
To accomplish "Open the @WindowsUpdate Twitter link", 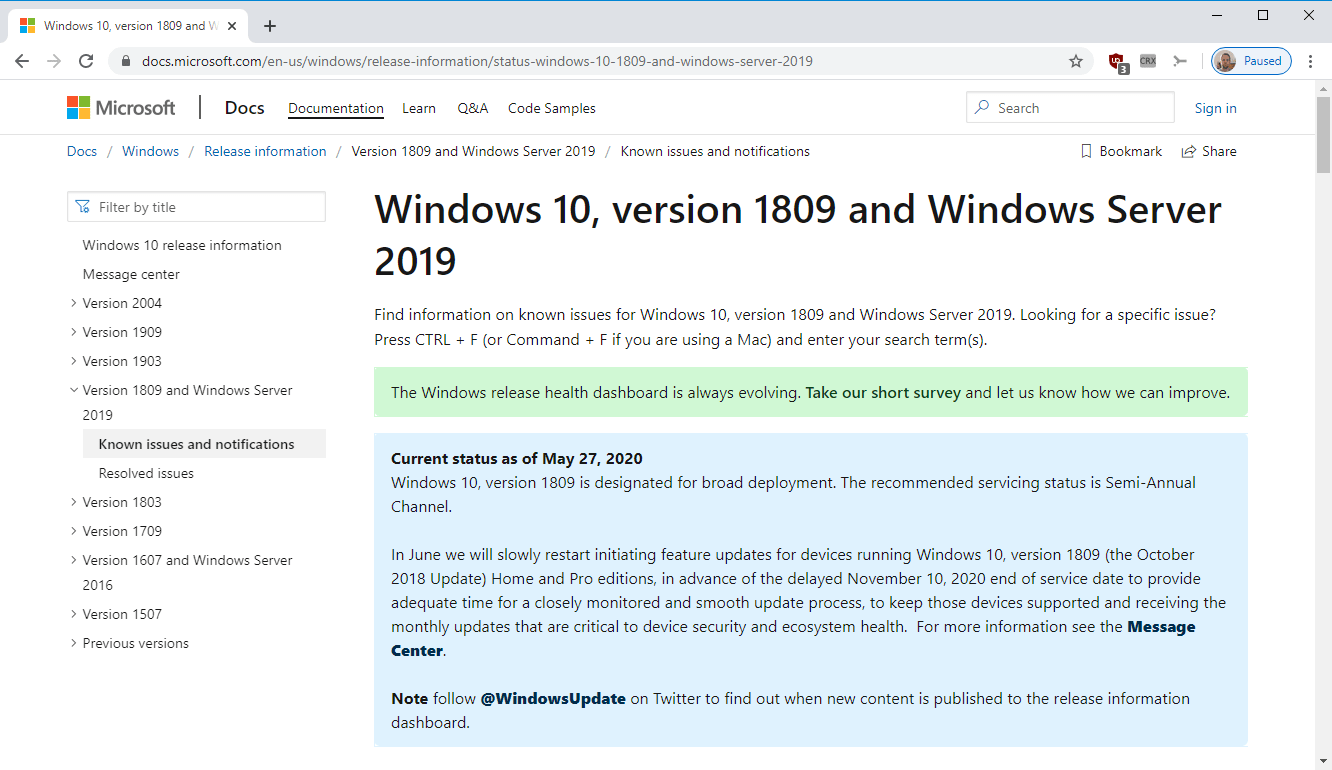I will tap(553, 698).
